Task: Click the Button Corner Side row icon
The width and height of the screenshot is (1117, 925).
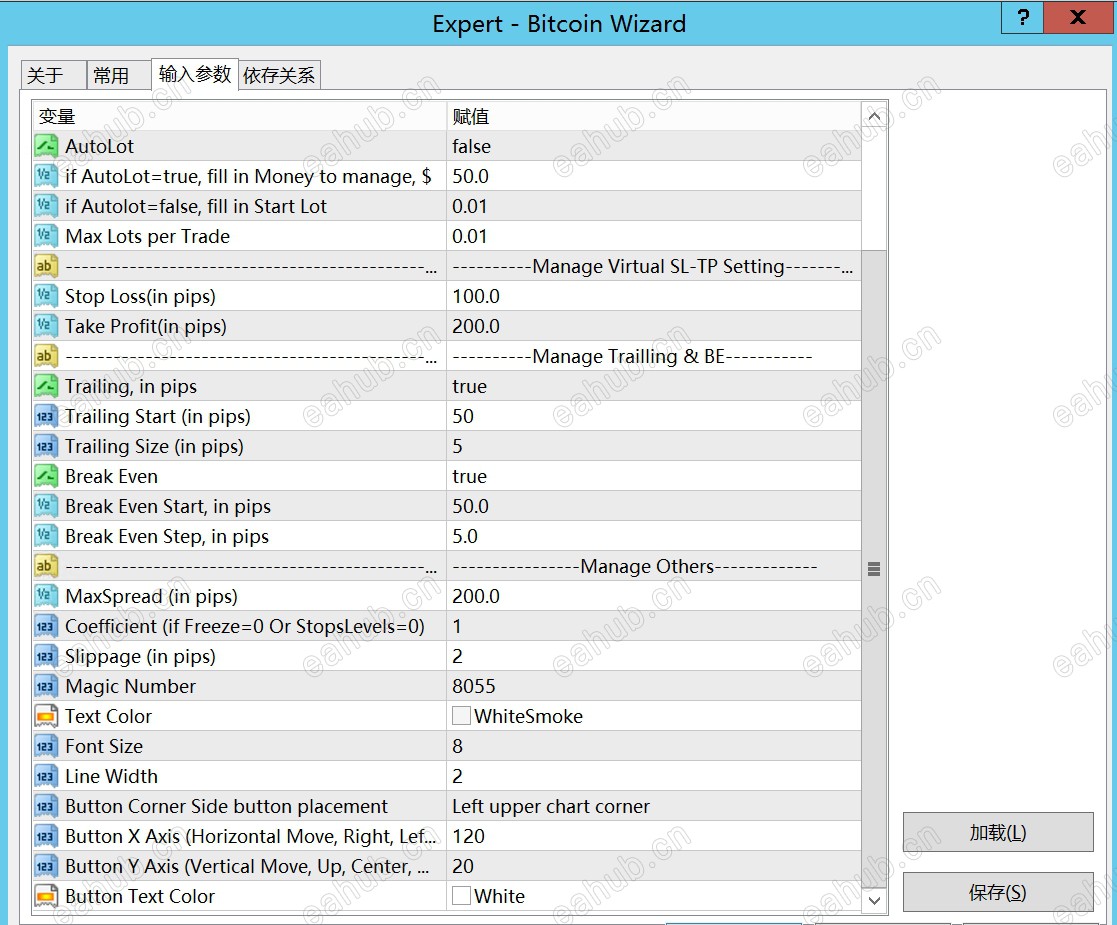Action: point(46,806)
